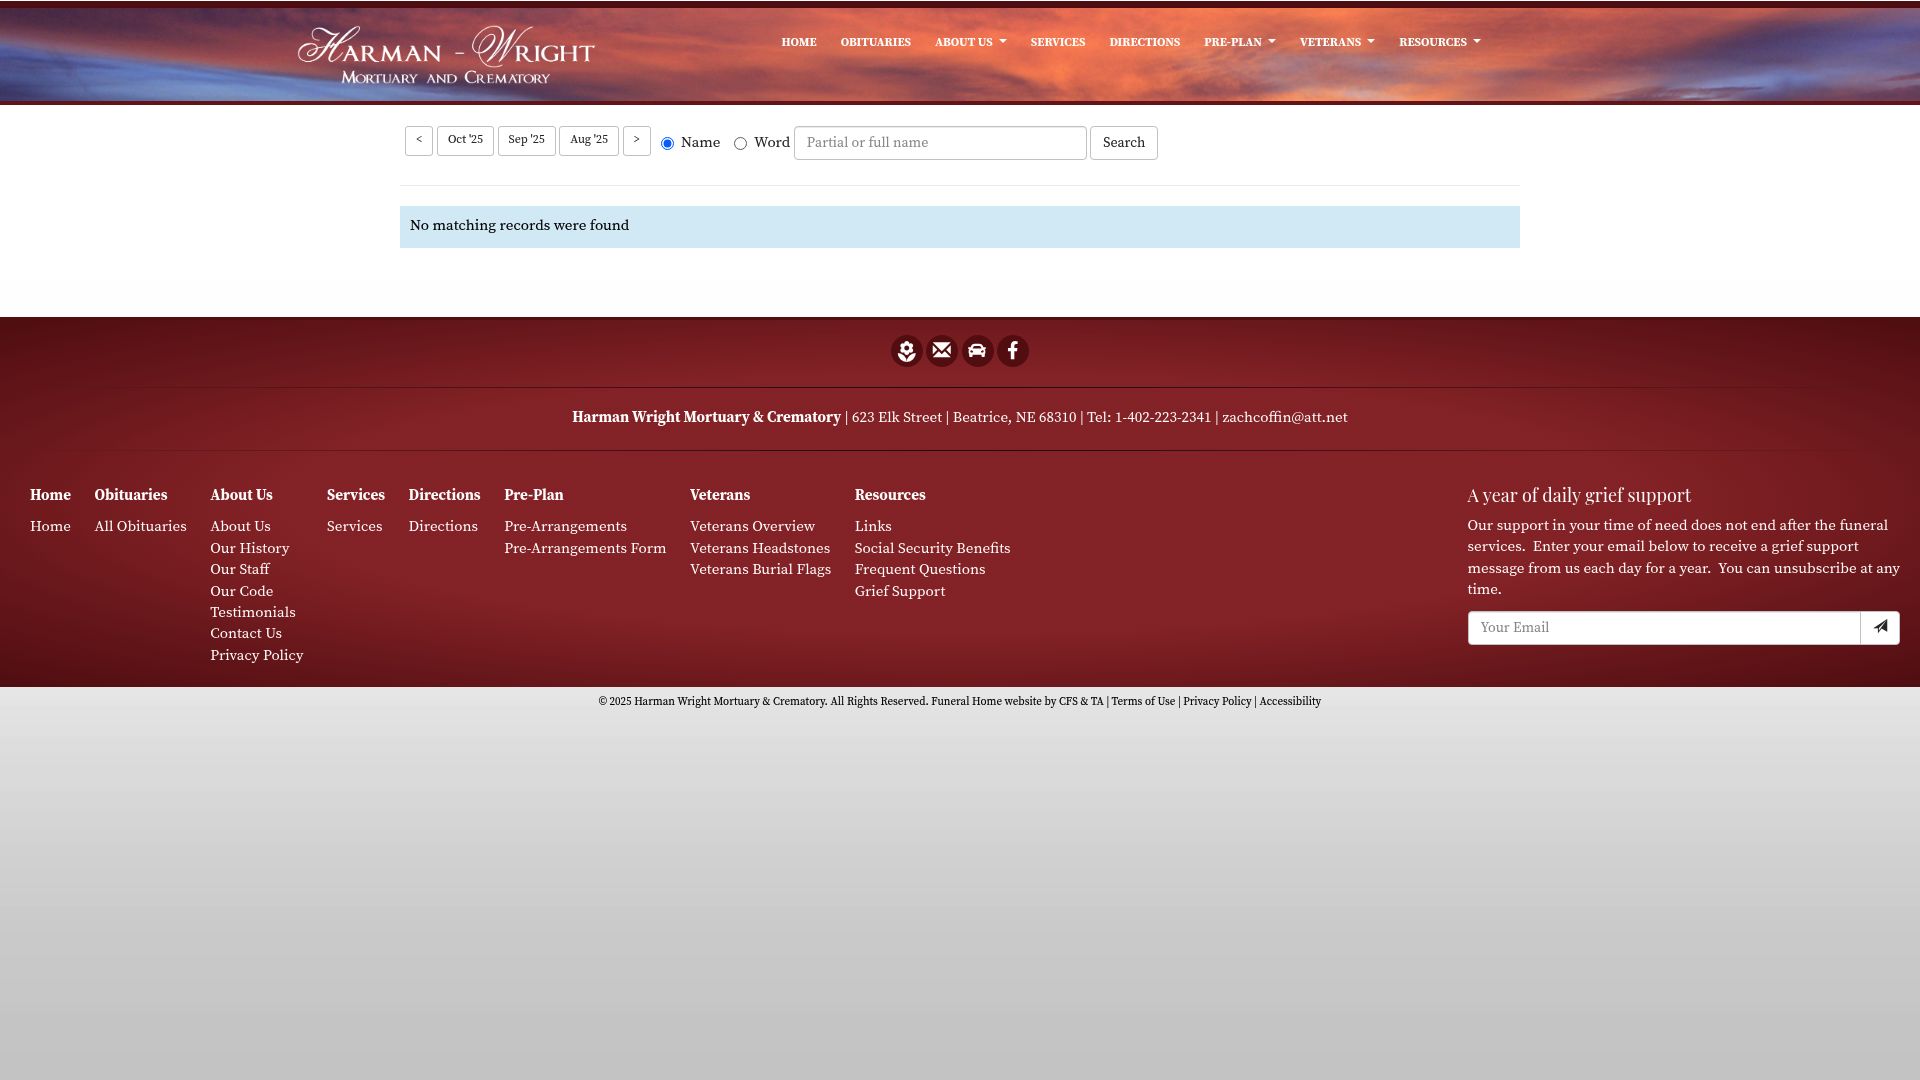Select Obituaries in the top navigation
The height and width of the screenshot is (1080, 1920).
875,42
